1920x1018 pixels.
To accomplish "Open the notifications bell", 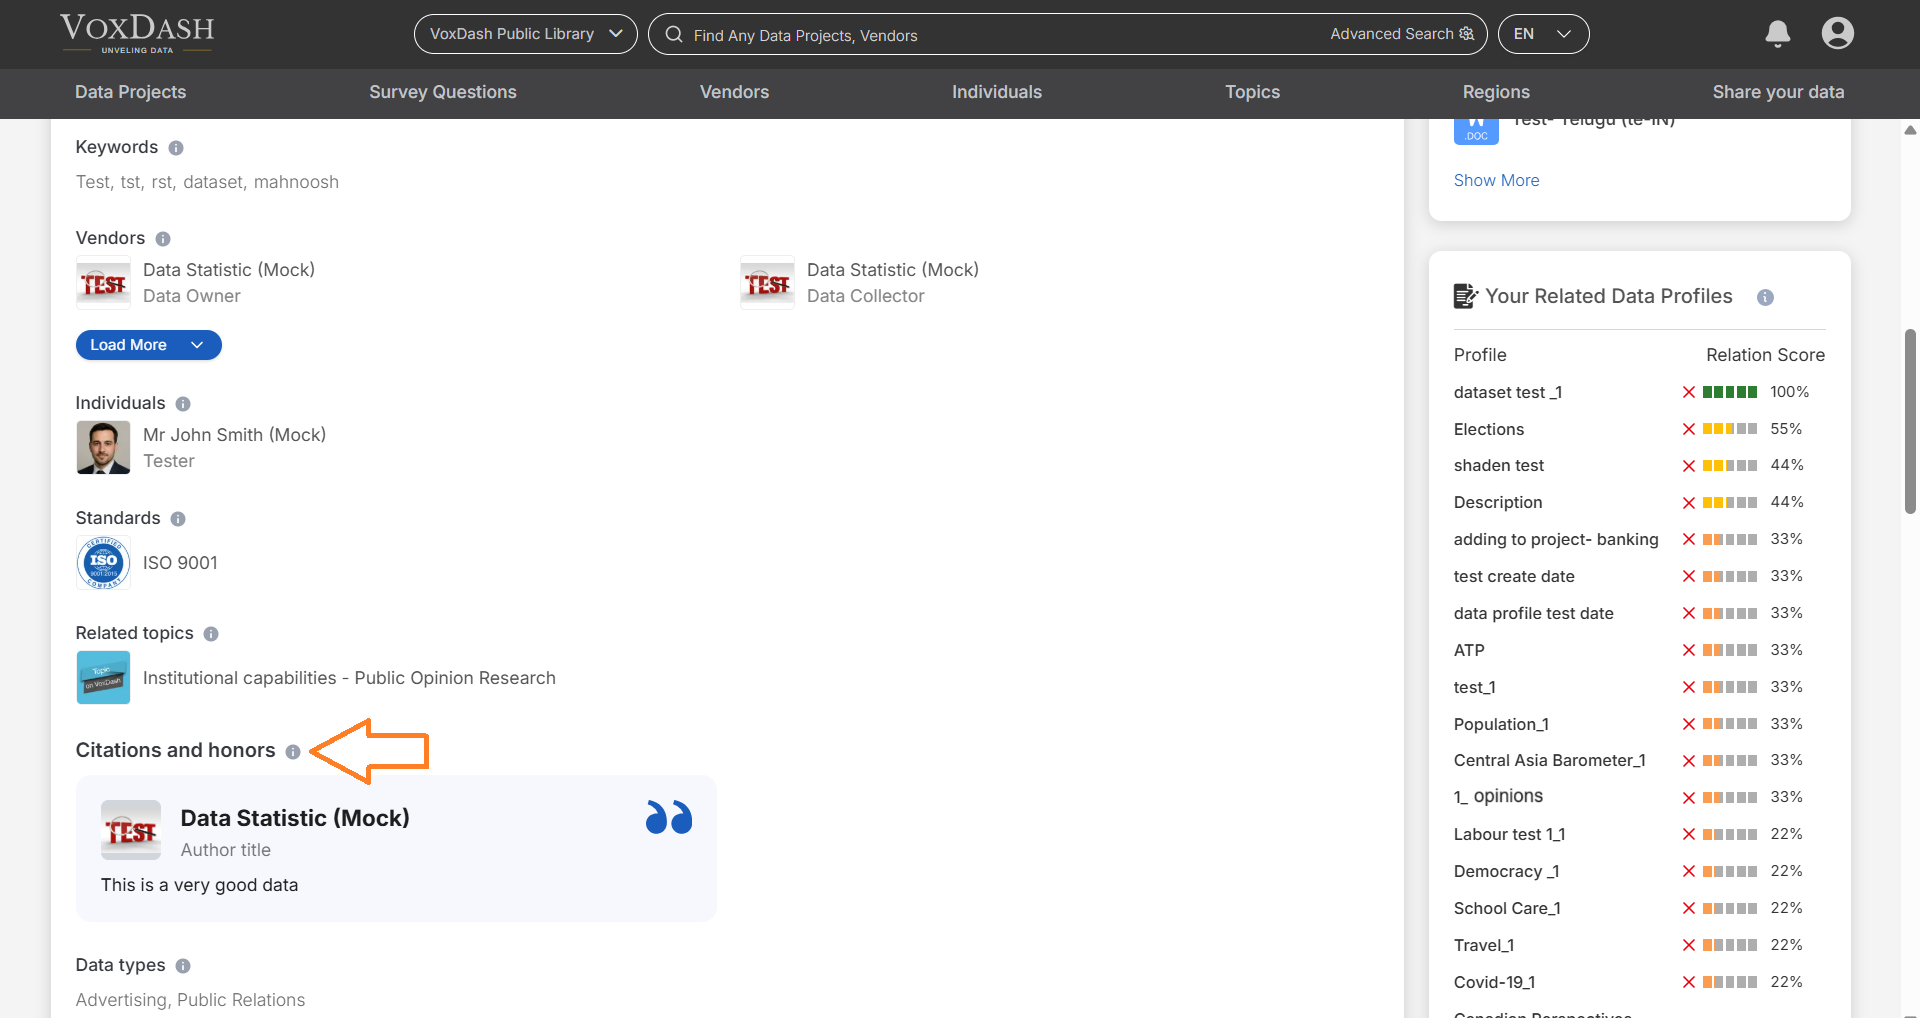I will click(1777, 34).
